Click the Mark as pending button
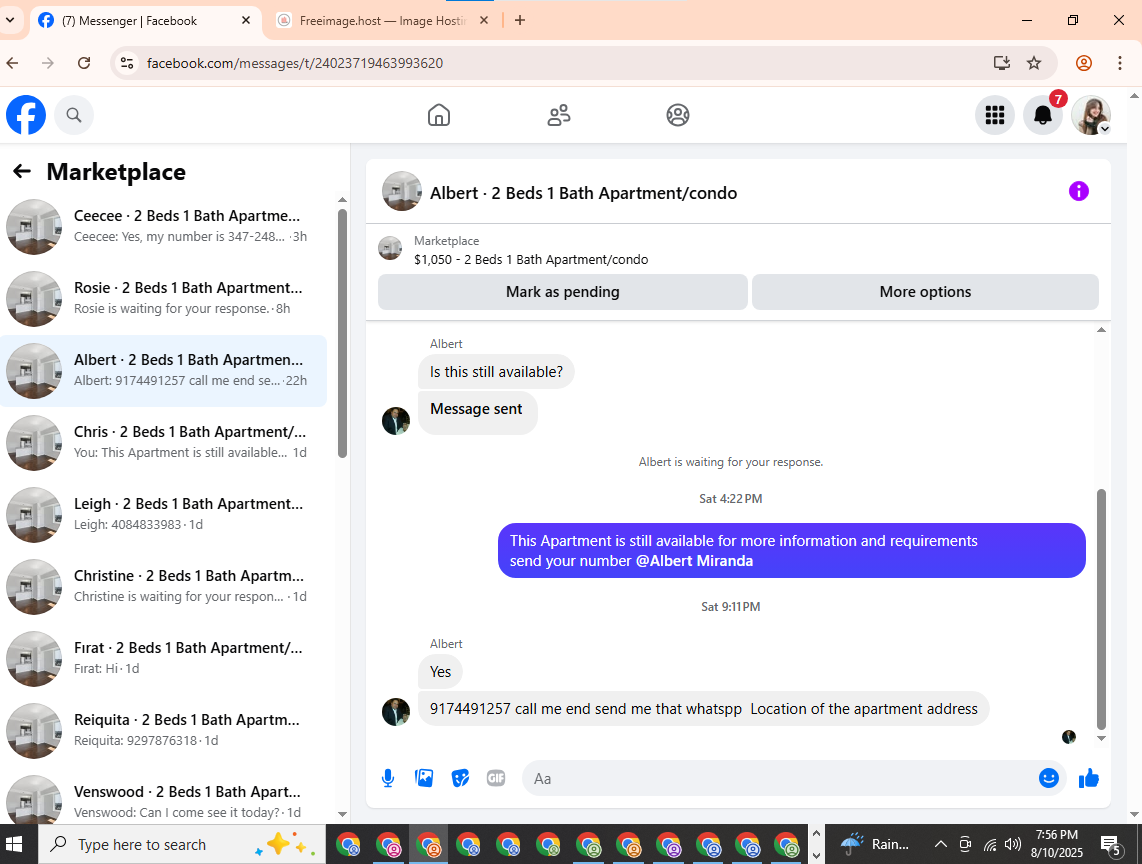 [x=563, y=292]
